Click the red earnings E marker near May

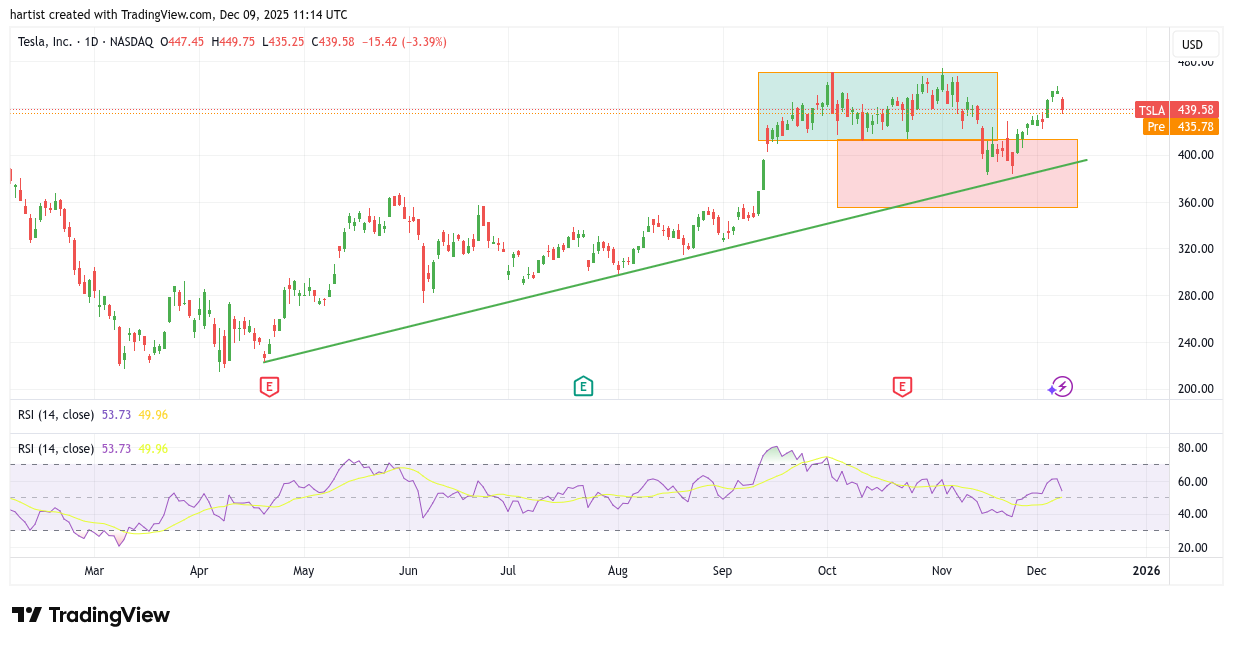[x=269, y=386]
